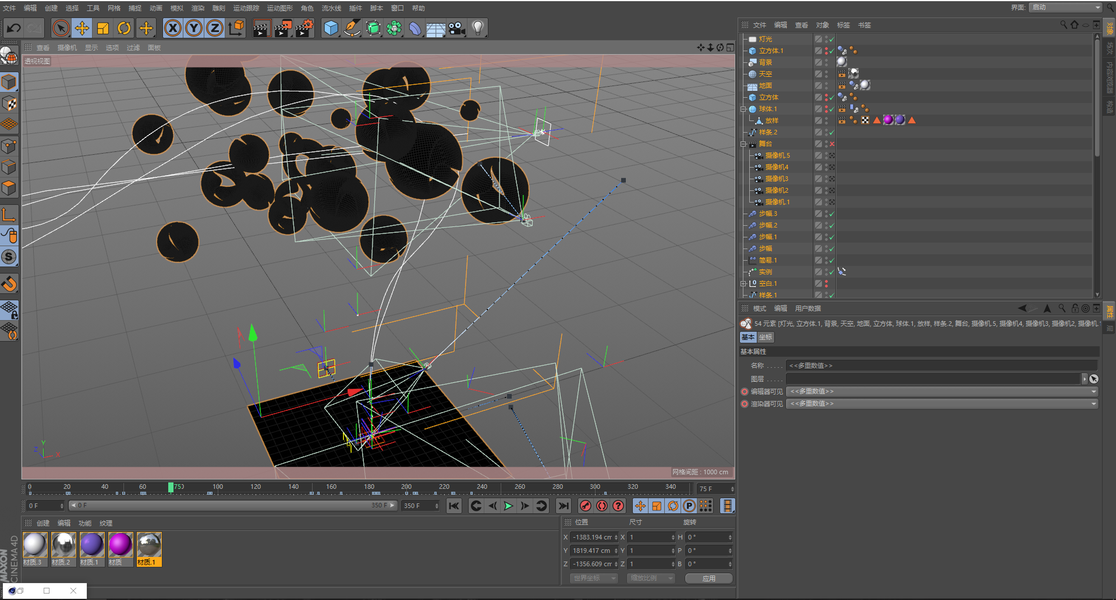Open the 渲染器可见 dropdown

(x=942, y=404)
